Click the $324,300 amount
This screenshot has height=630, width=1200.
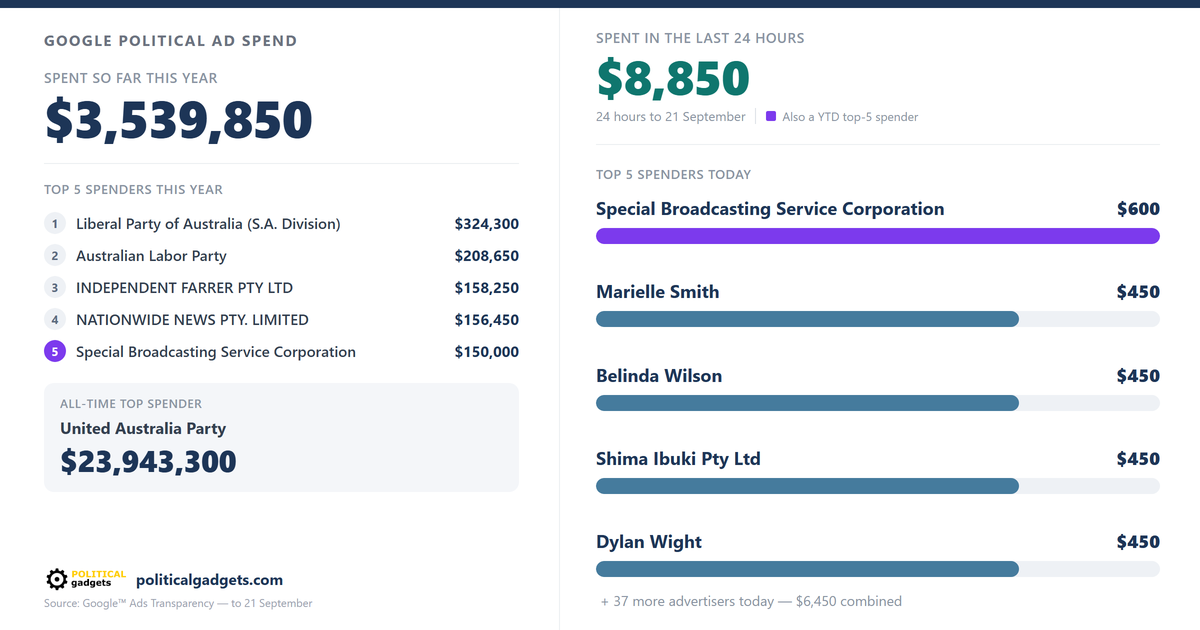(487, 224)
